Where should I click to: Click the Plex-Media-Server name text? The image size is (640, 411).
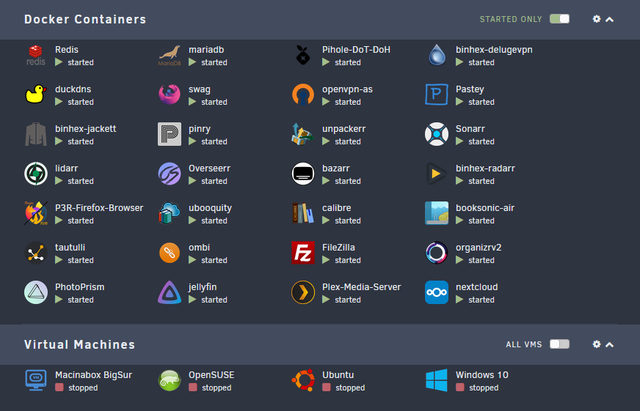coord(361,287)
